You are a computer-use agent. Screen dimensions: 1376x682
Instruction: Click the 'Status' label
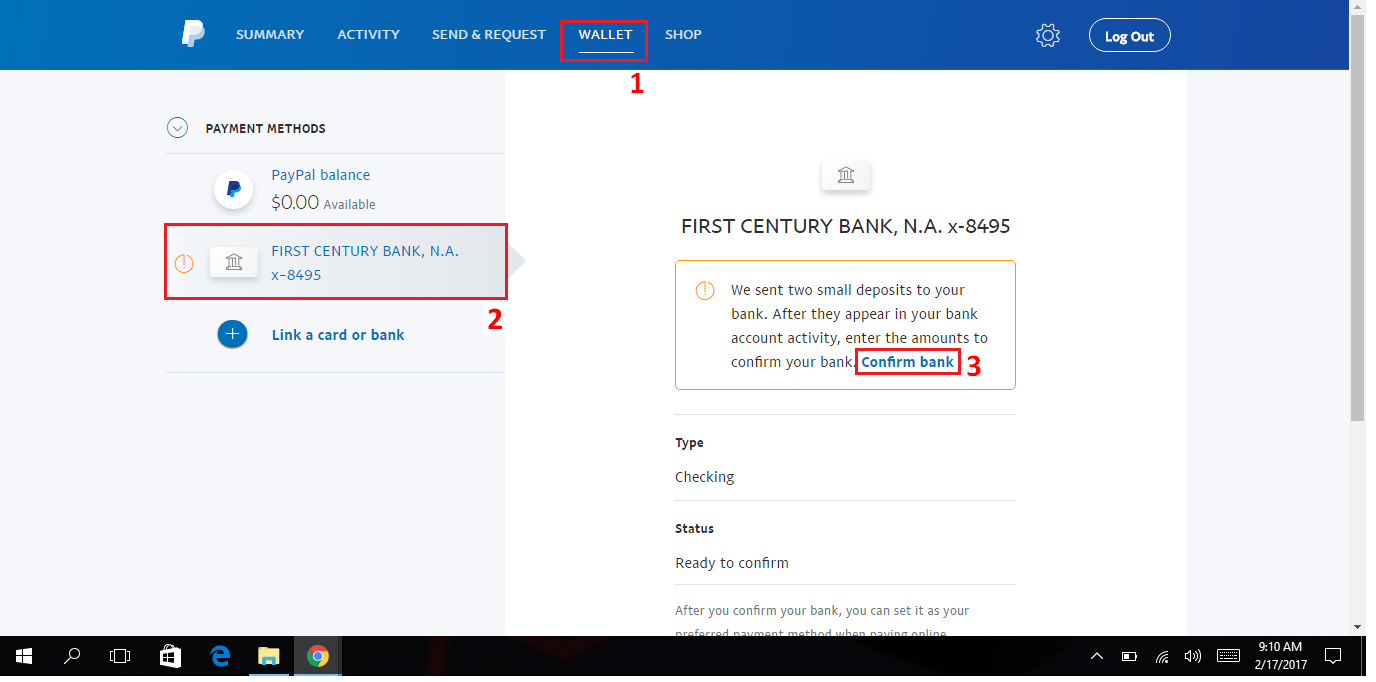click(694, 528)
